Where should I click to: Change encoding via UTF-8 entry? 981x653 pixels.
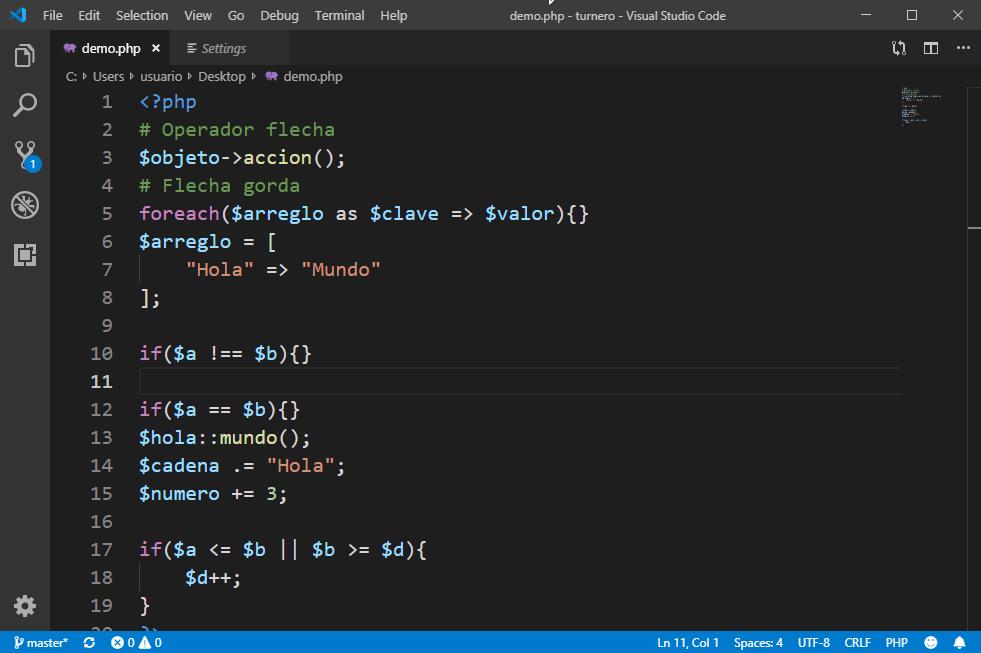813,642
